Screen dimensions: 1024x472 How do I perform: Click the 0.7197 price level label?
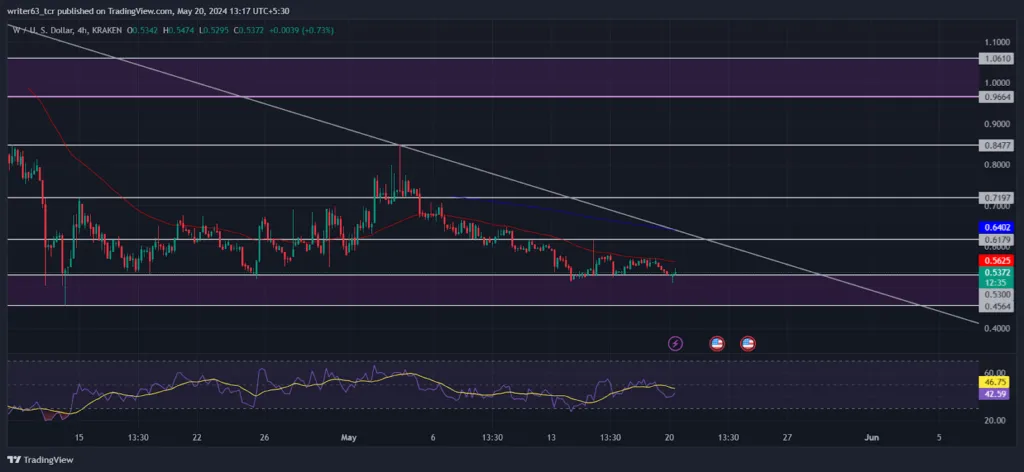click(996, 197)
